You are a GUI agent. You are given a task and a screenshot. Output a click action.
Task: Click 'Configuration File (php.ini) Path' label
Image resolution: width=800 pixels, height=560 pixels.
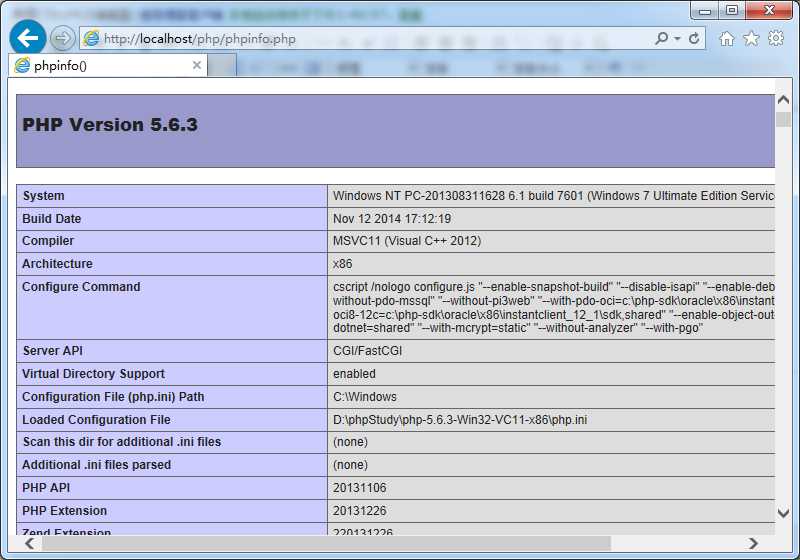[x=113, y=397]
